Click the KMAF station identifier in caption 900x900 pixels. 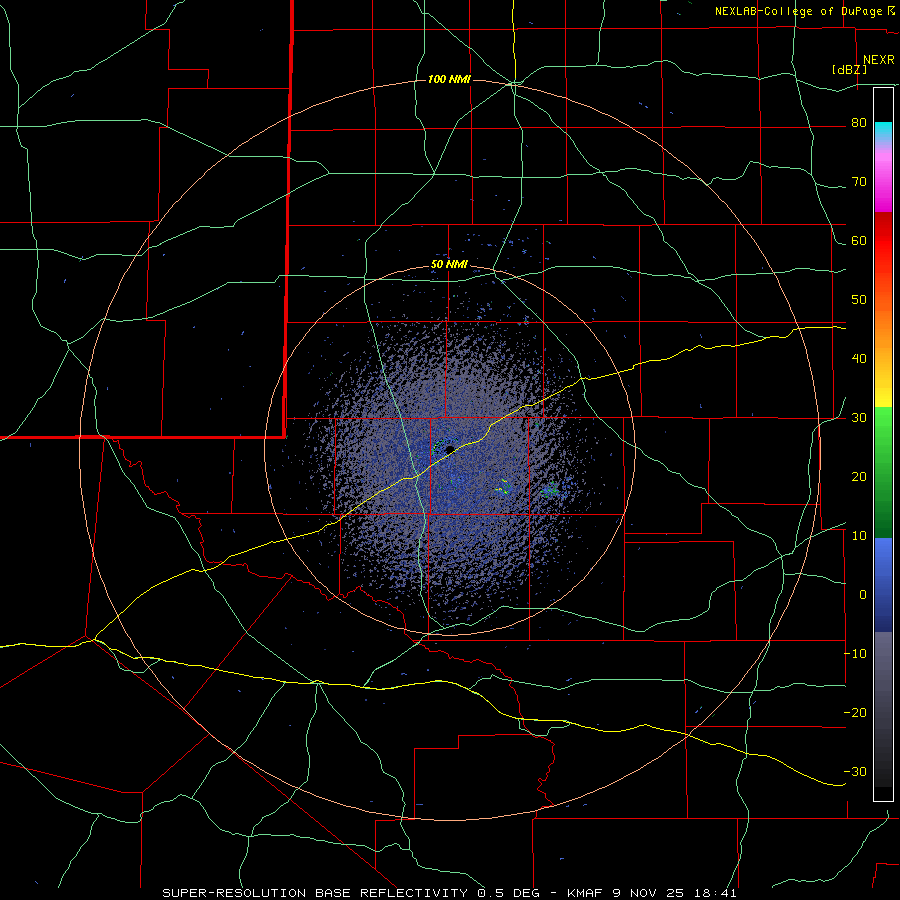click(x=587, y=893)
